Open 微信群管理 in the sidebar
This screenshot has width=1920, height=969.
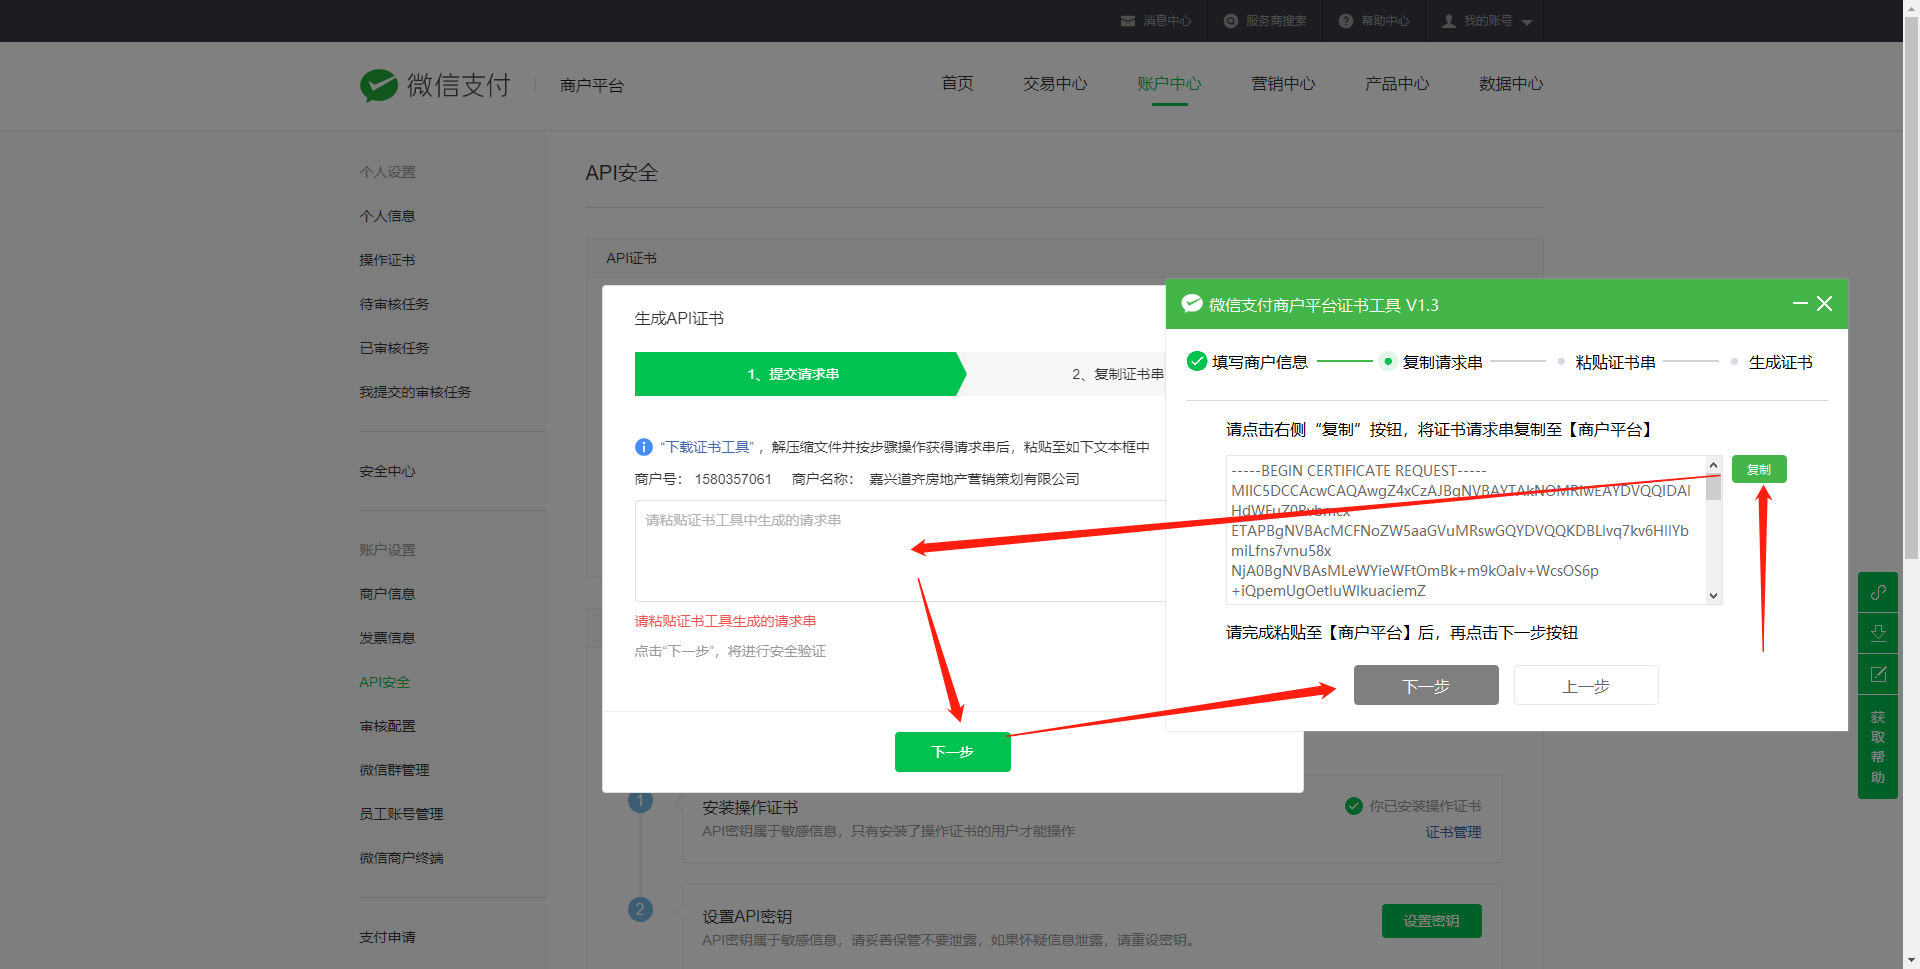(x=394, y=770)
